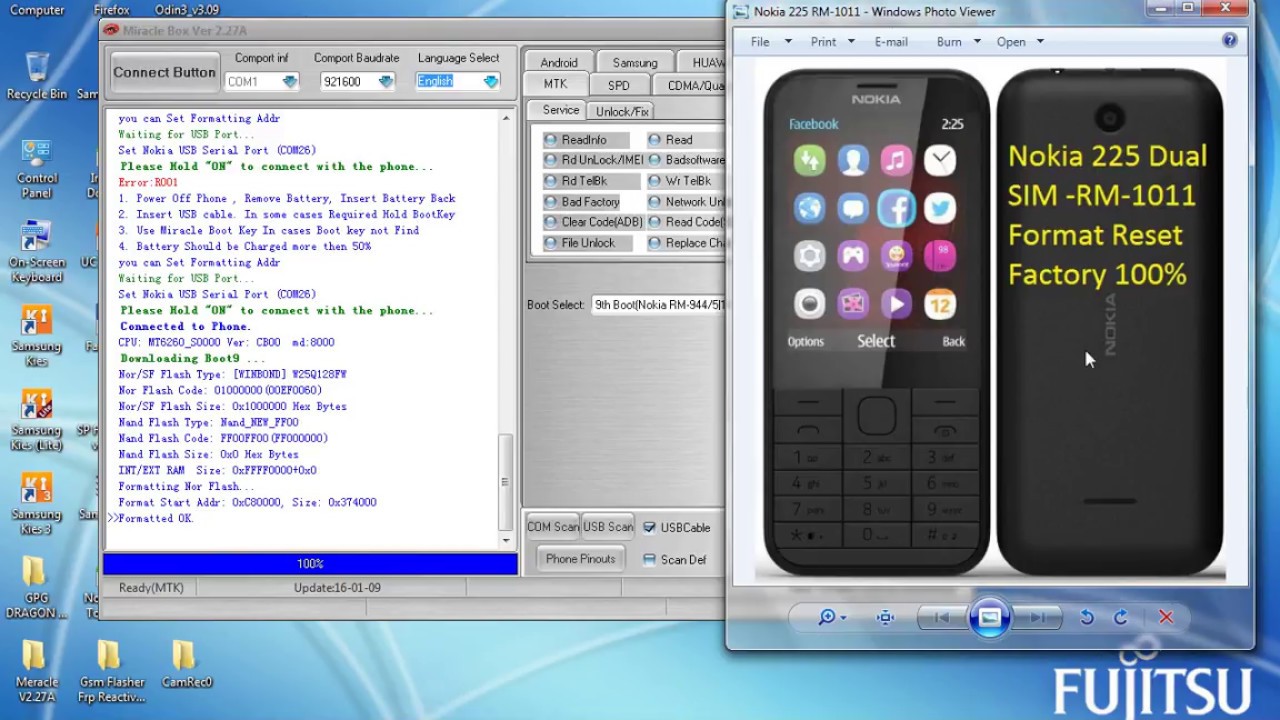Click the Miracle Box title bar icon
The width and height of the screenshot is (1280, 720).
(x=112, y=30)
